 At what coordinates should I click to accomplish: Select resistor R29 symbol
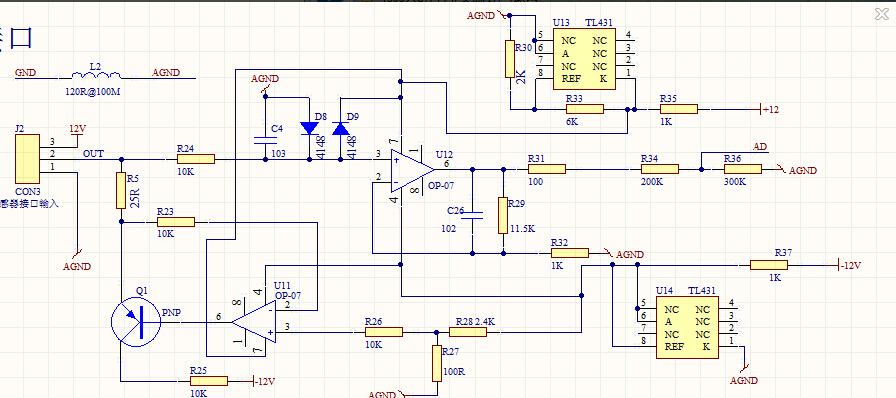503,215
